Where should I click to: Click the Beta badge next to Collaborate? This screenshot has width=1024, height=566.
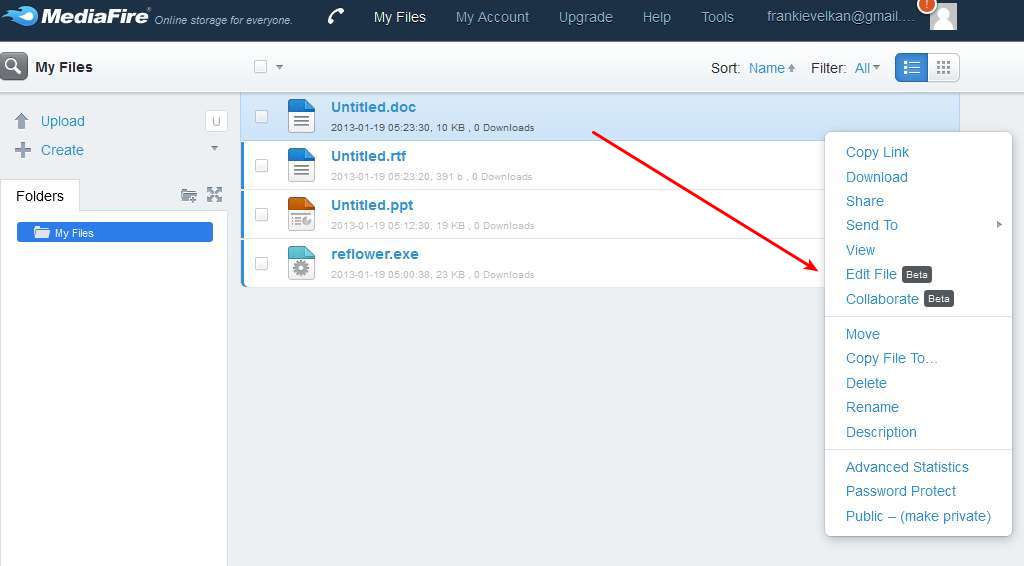[x=938, y=299]
